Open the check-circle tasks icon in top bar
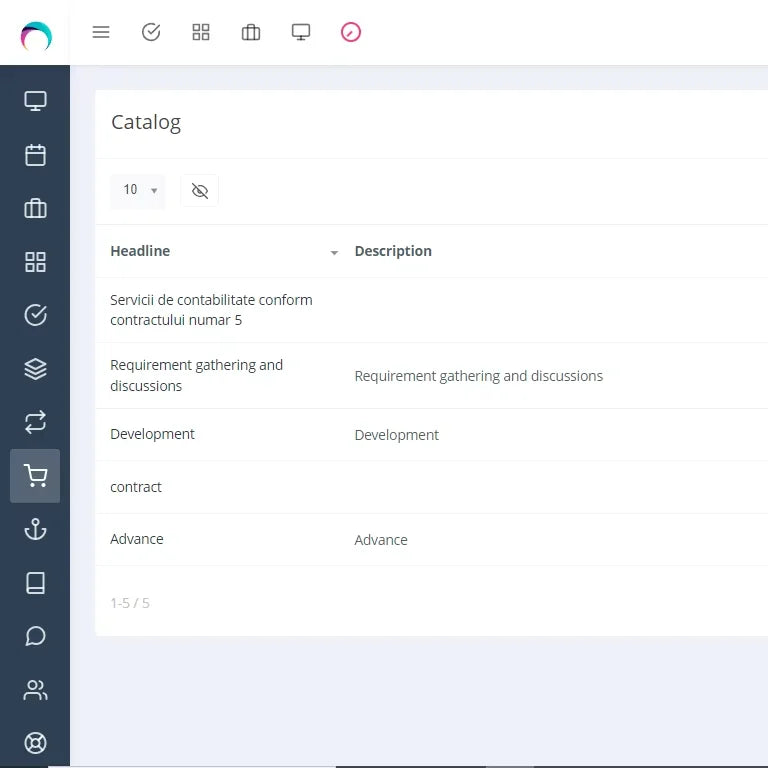768x768 pixels. 151,32
